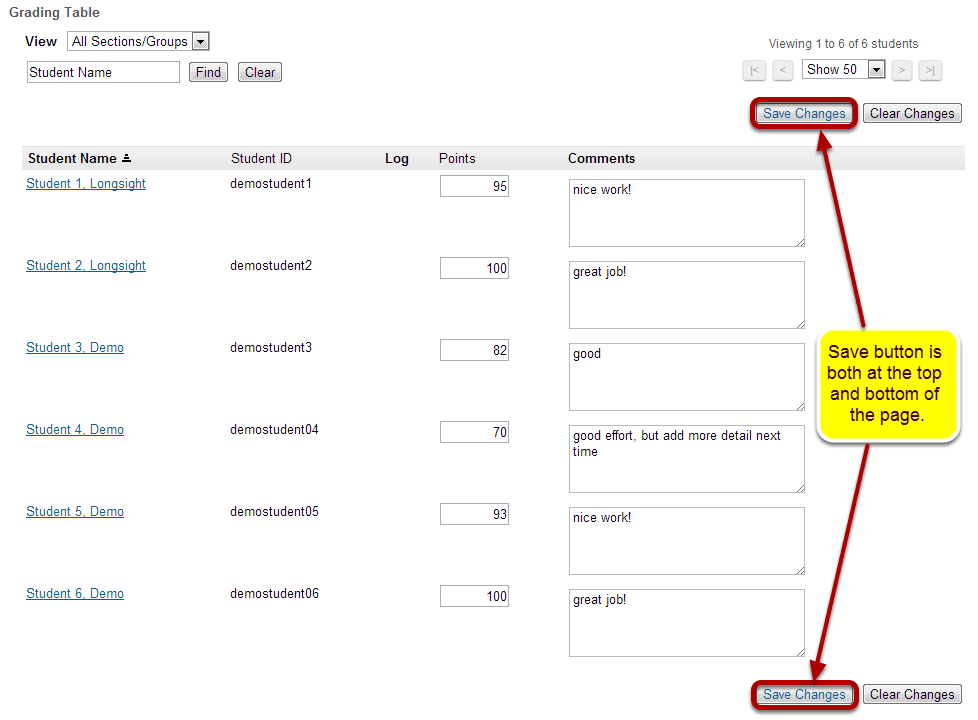Viewport: 978px width, 720px height.
Task: Open Student 3, Demo link
Action: coord(75,348)
